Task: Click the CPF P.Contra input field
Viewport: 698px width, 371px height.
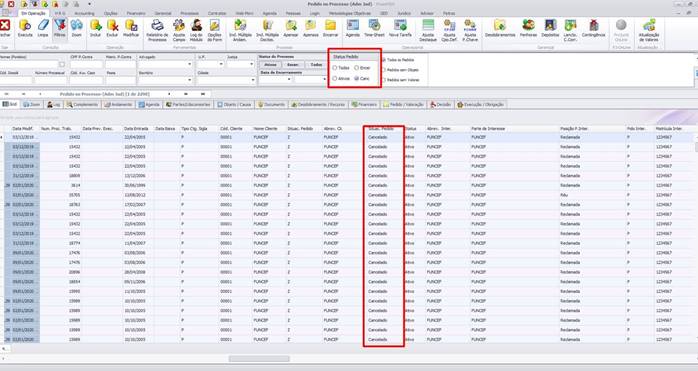Action: (86, 64)
